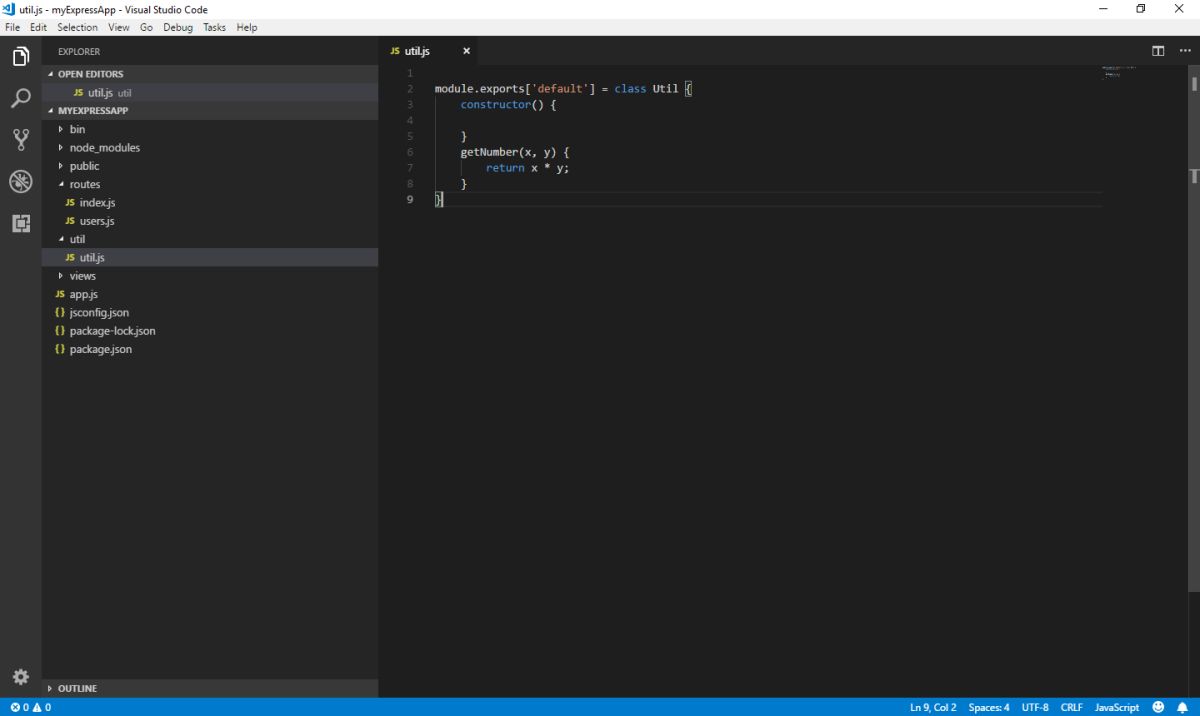The width and height of the screenshot is (1200, 716).
Task: Click the getNumber method name in code
Action: [x=489, y=152]
